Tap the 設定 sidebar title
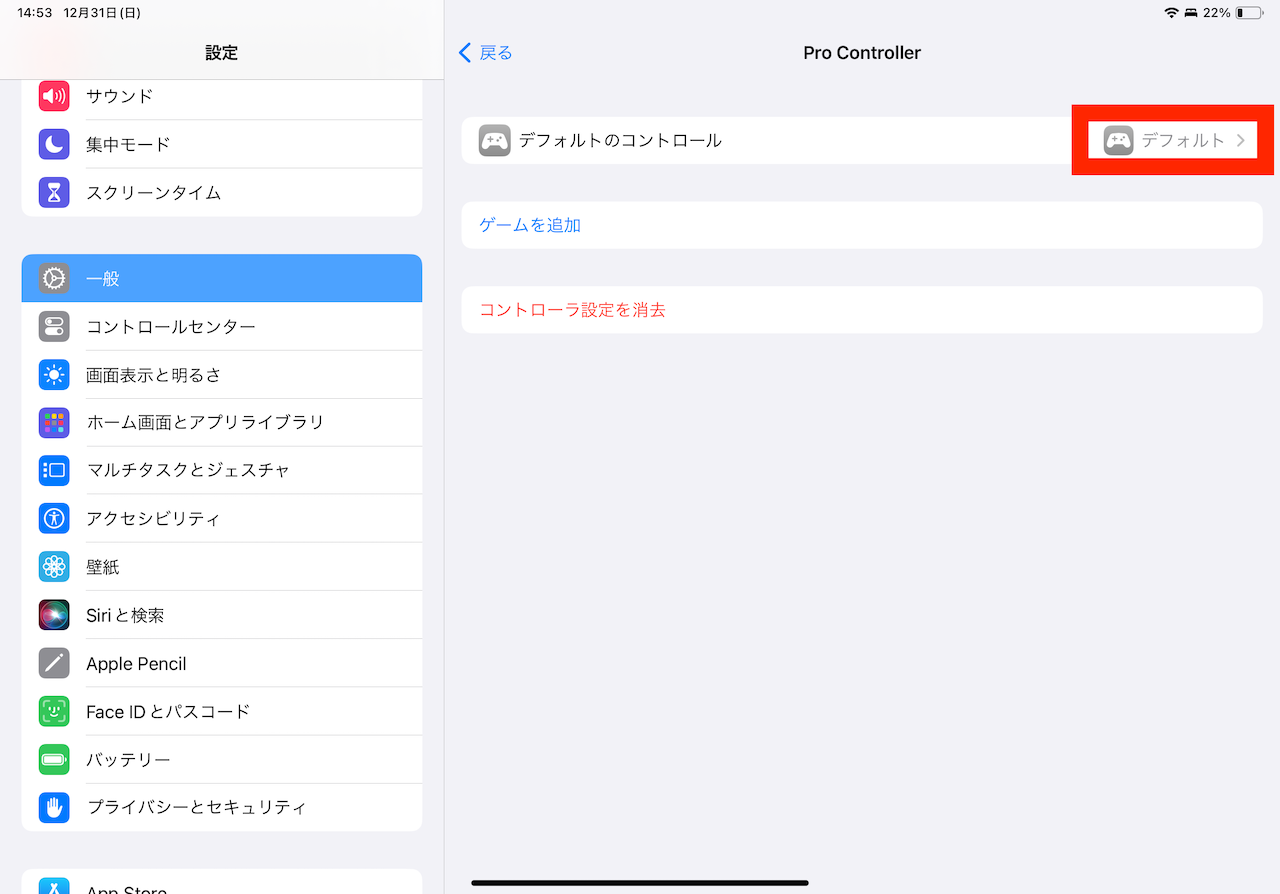This screenshot has width=1280, height=894. [x=222, y=53]
